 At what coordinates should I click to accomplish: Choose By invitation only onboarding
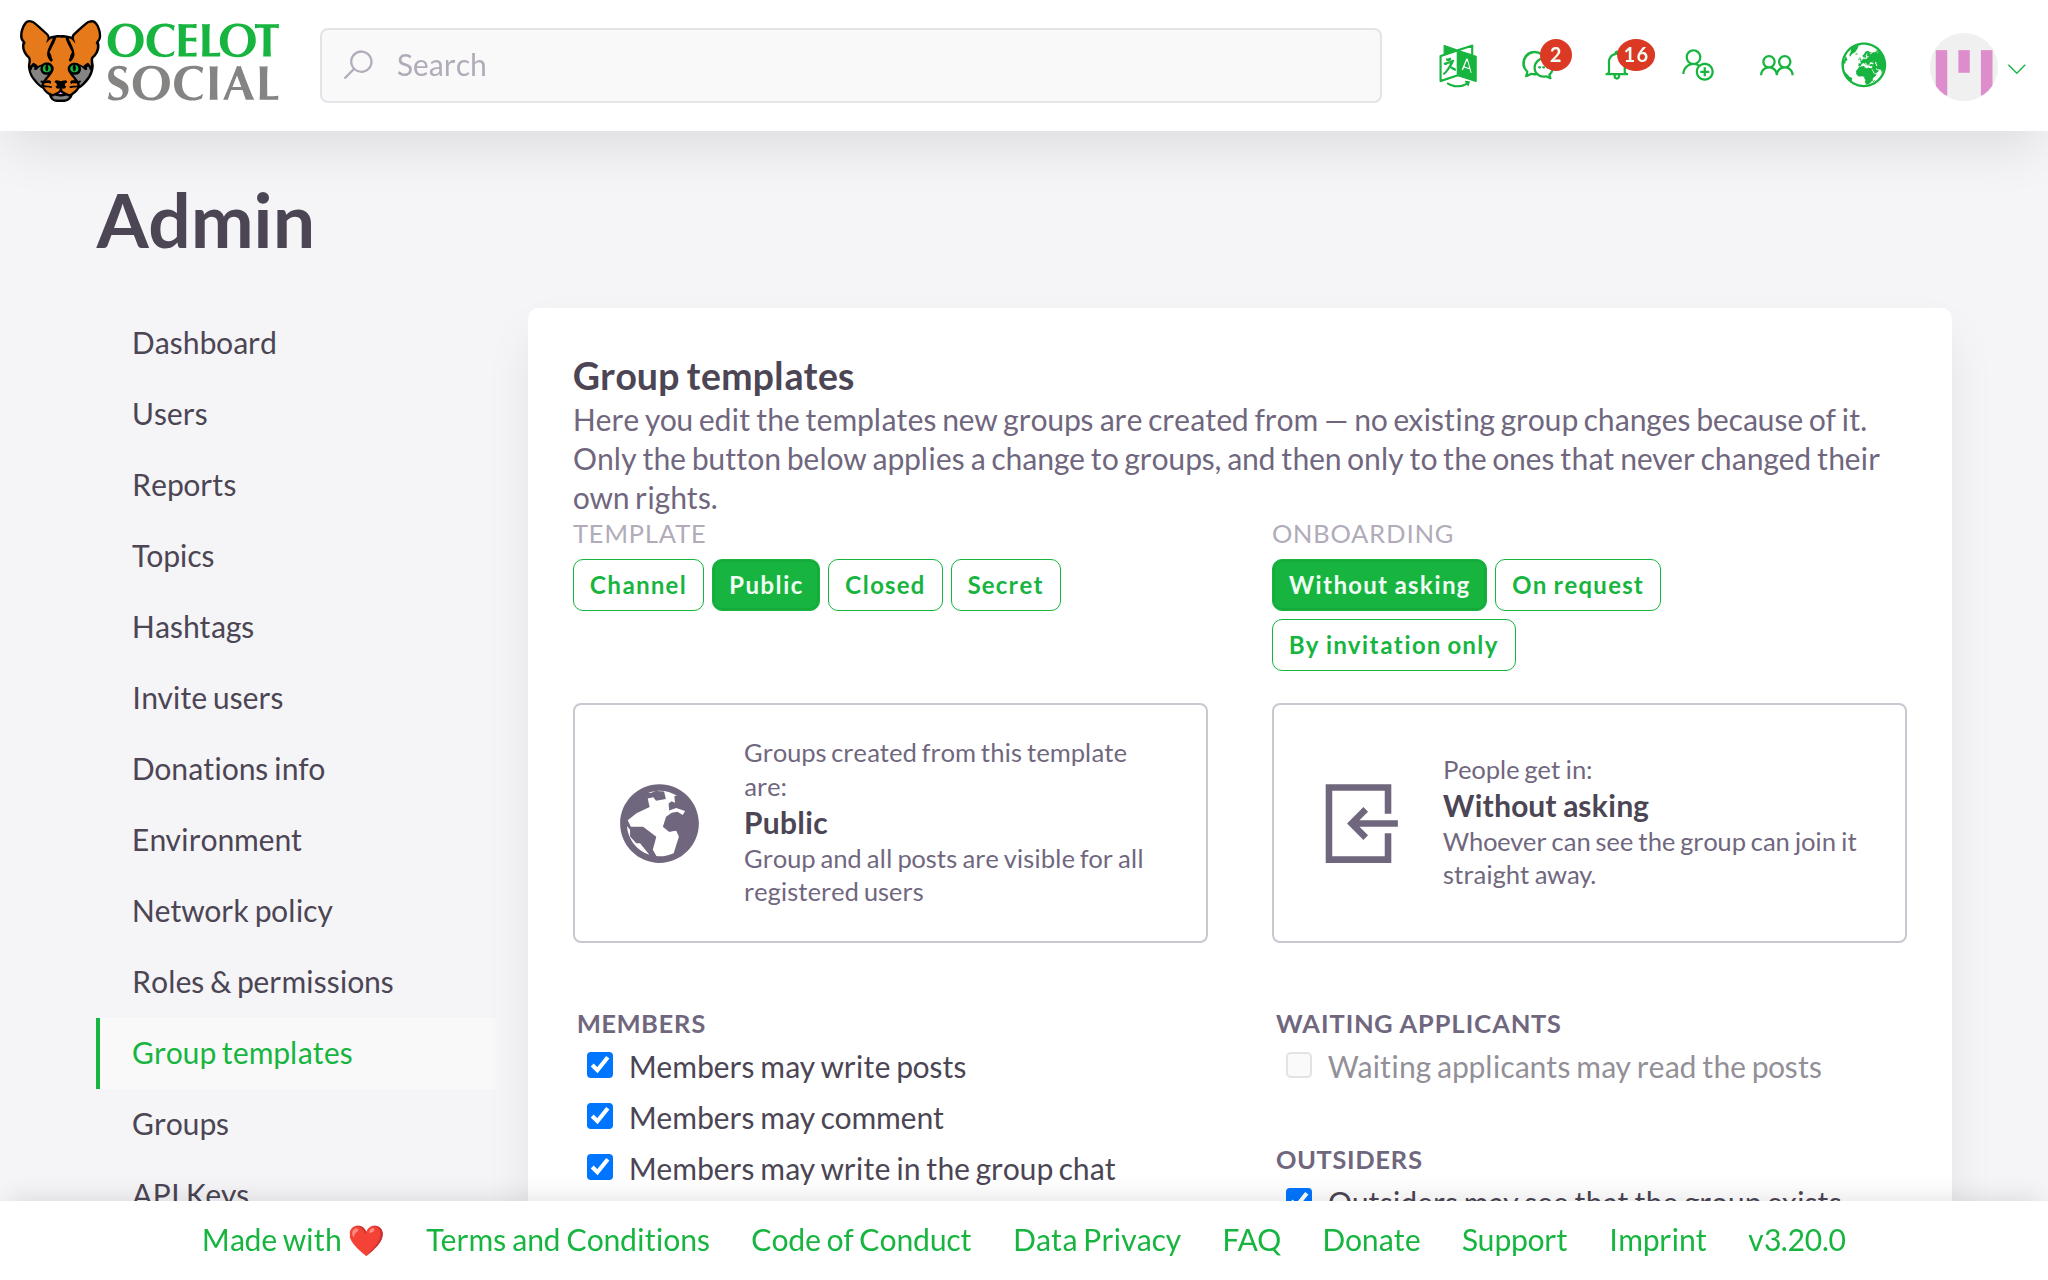click(1393, 645)
